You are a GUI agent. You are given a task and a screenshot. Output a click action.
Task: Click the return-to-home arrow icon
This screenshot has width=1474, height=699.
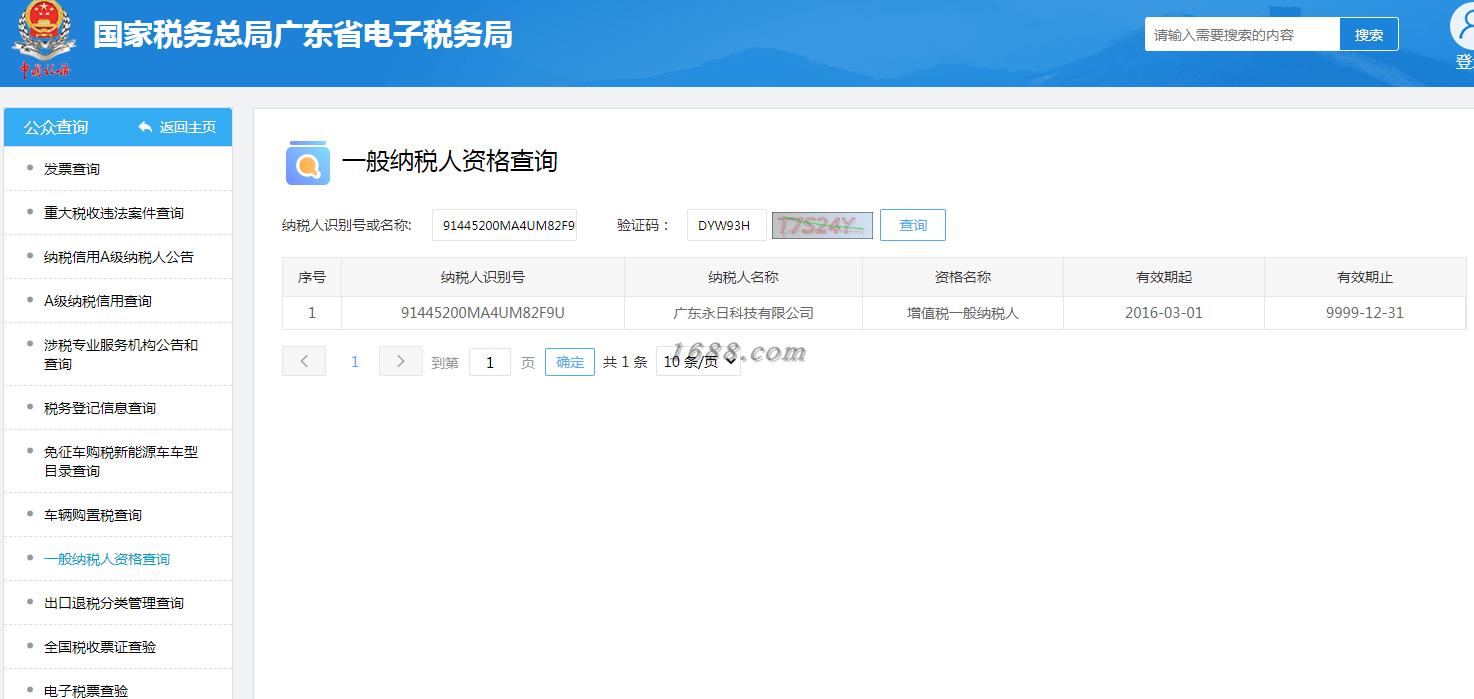coord(145,127)
